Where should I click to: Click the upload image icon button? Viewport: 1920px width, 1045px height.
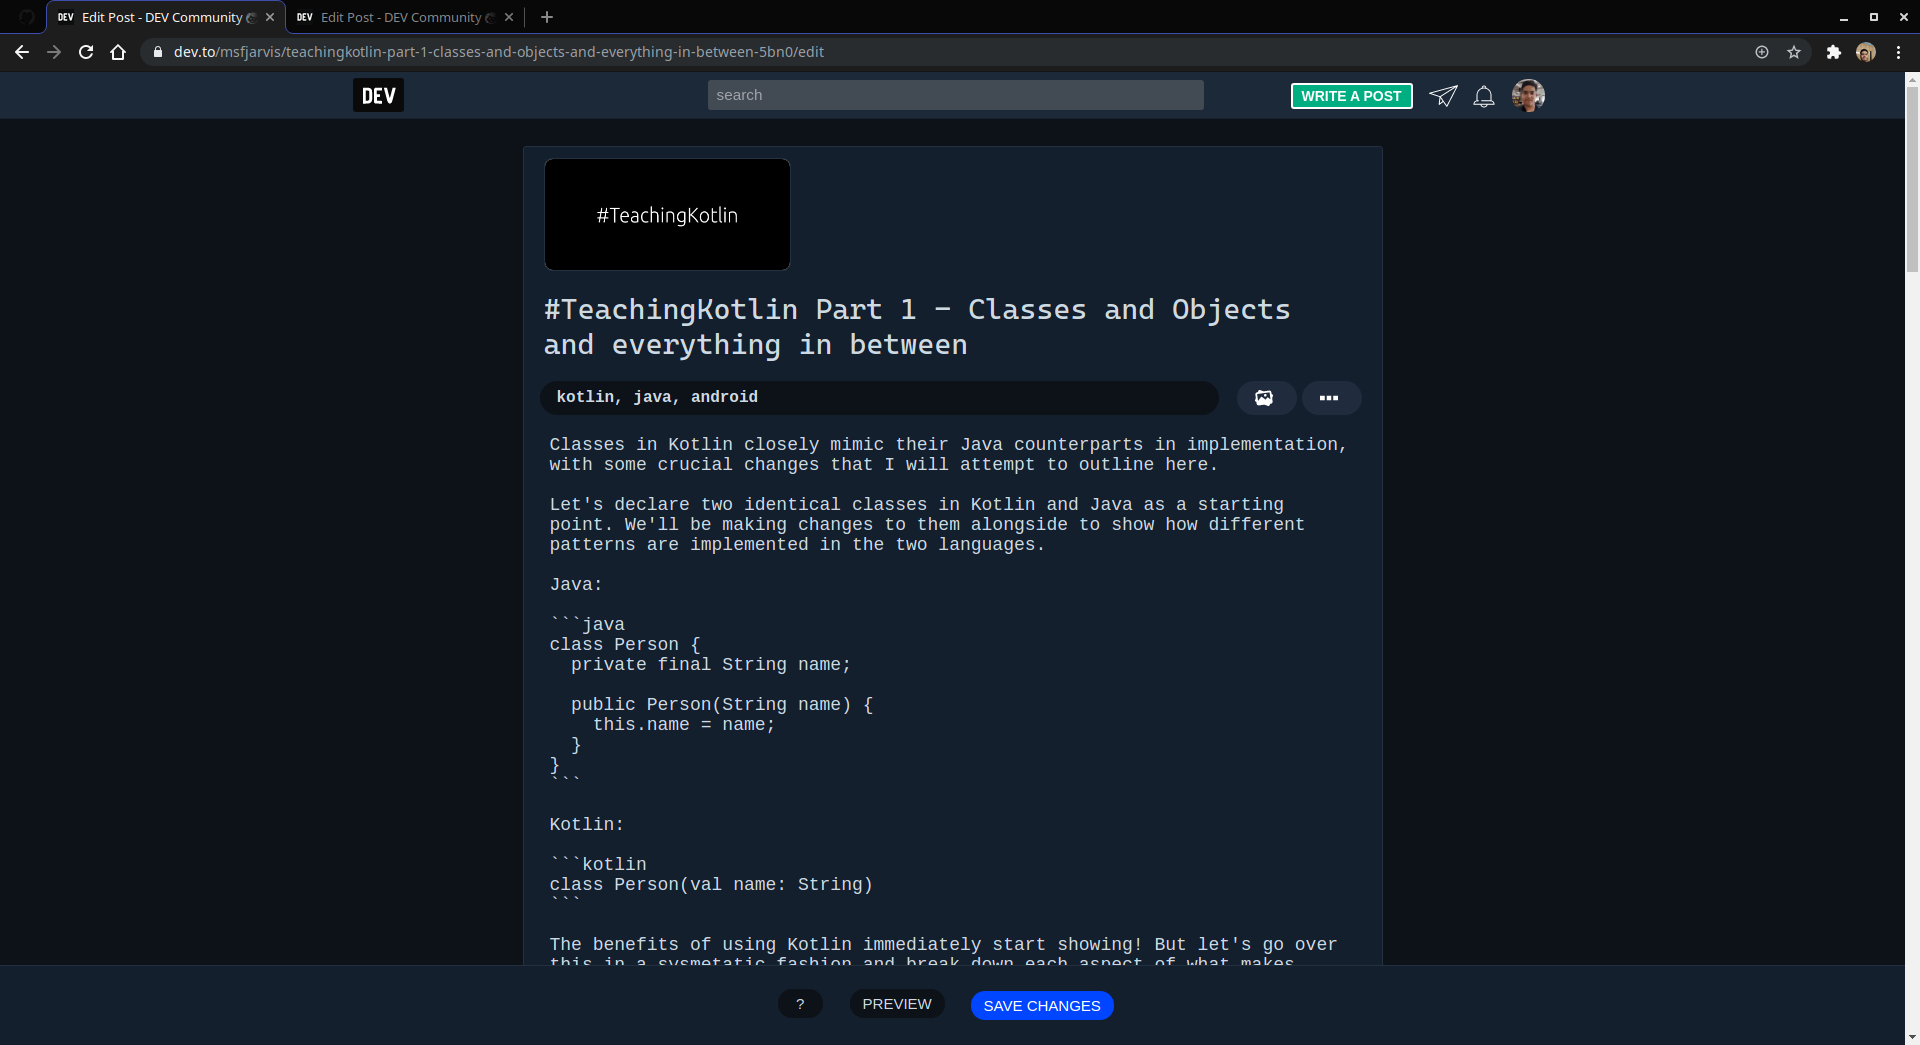pyautogui.click(x=1265, y=398)
